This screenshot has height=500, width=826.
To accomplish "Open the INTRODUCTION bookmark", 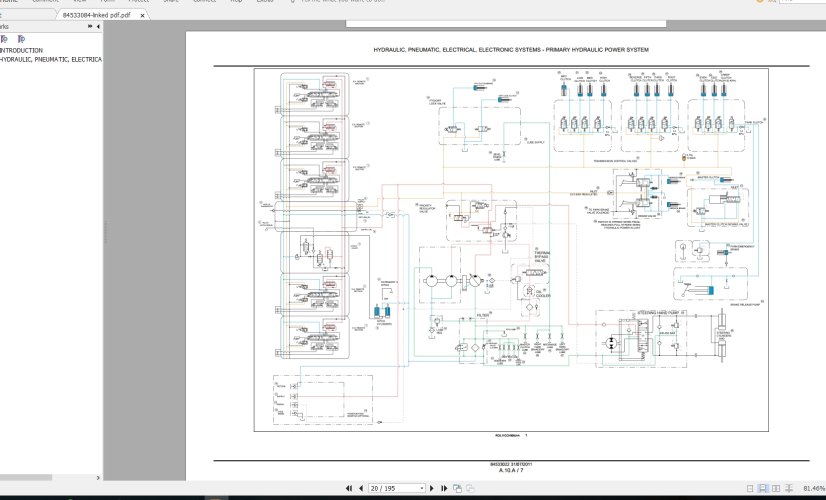I will click(21, 50).
